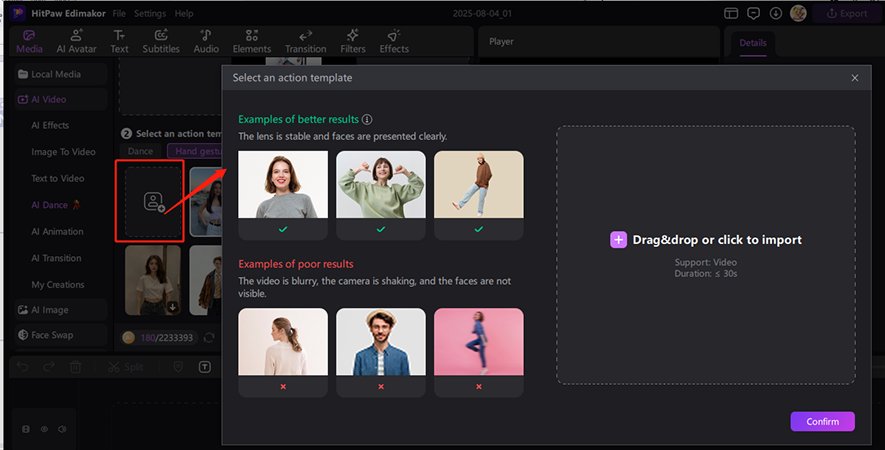Open the Effects panel
The image size is (885, 450).
pyautogui.click(x=394, y=42)
